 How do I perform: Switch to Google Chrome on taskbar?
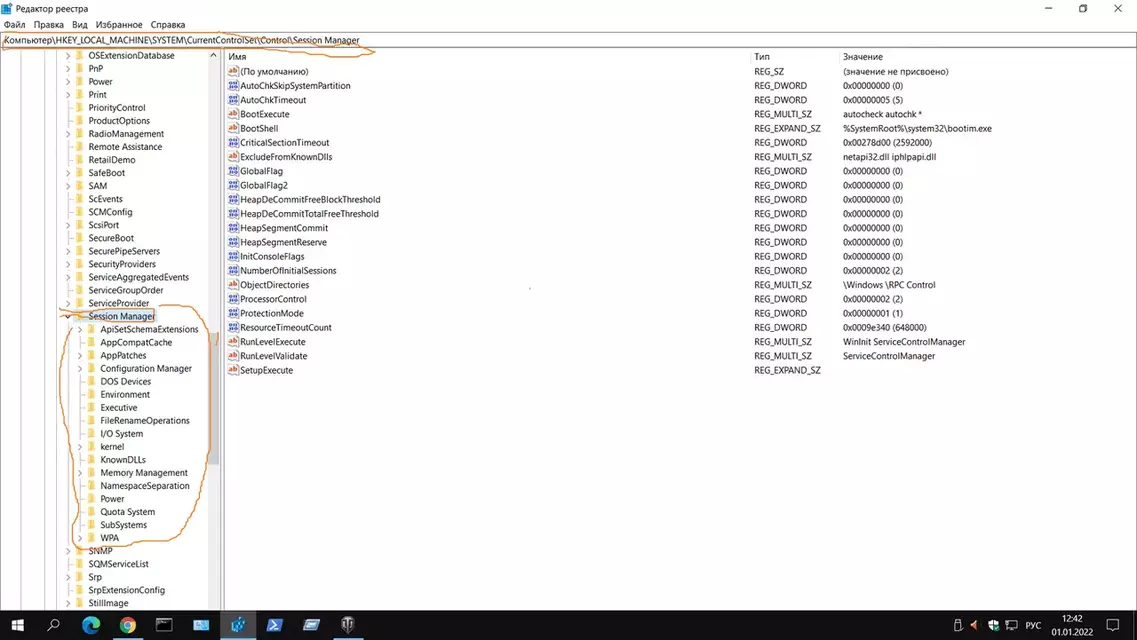(x=128, y=625)
